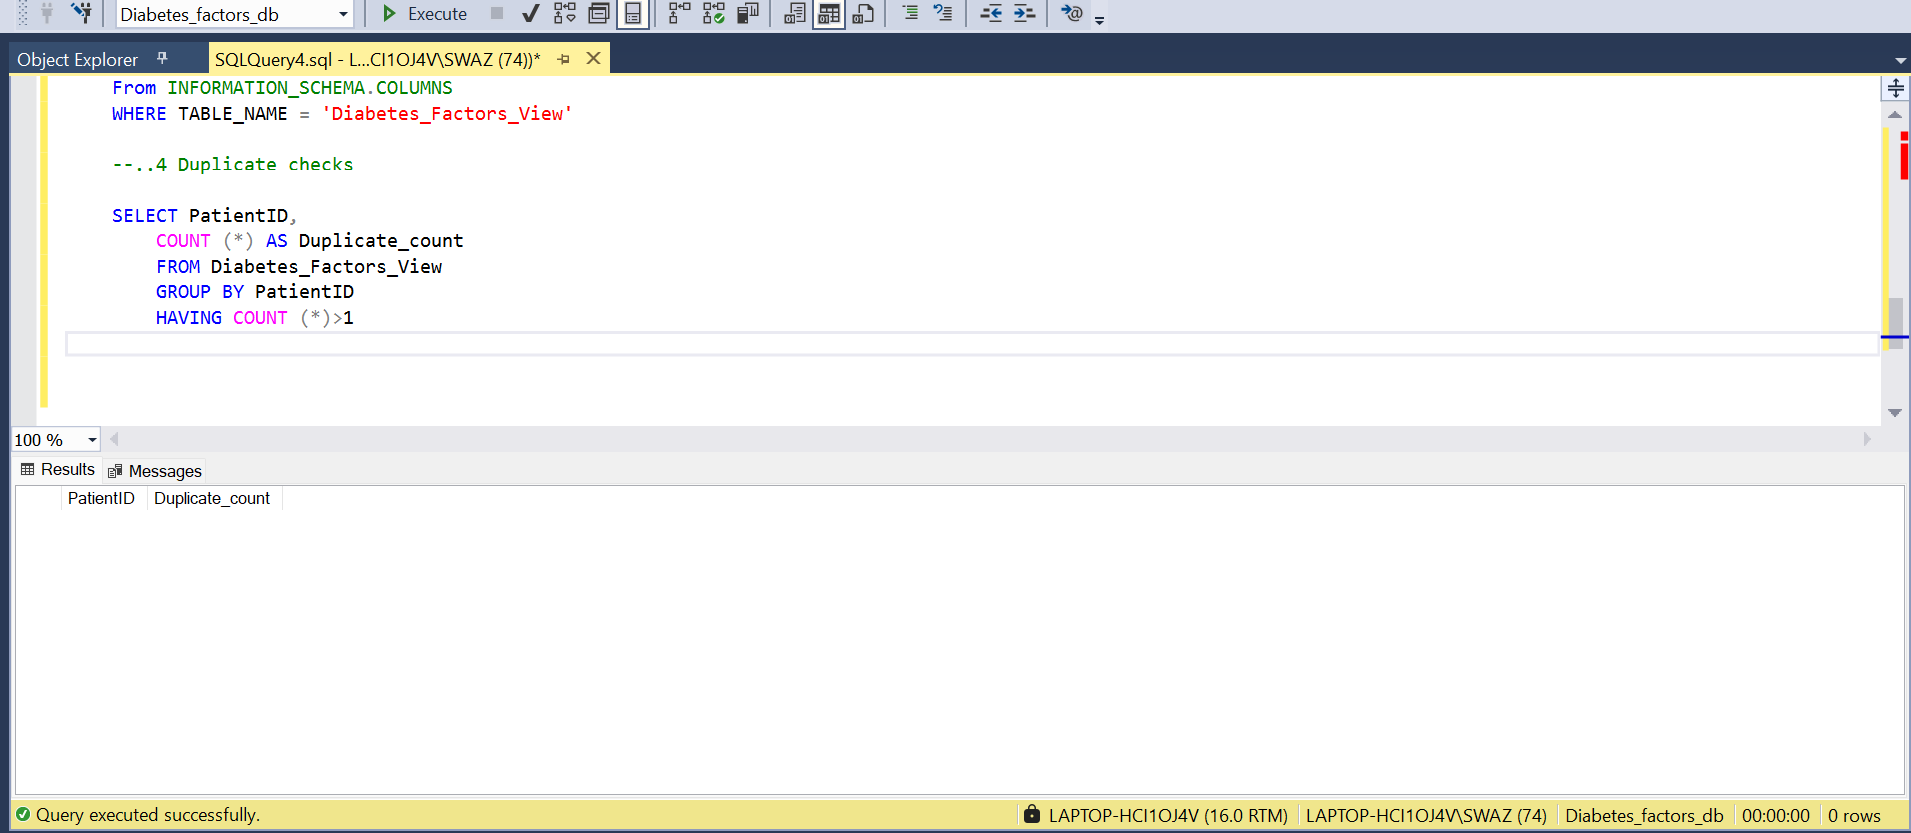This screenshot has height=833, width=1911.
Task: Click the vertical scrollbar thumb in editor
Action: coord(1895,323)
